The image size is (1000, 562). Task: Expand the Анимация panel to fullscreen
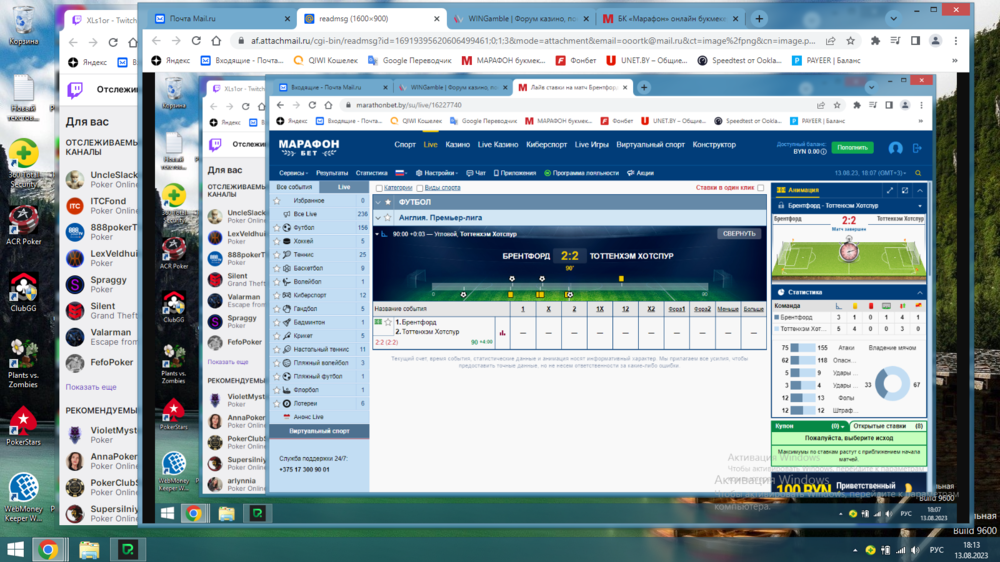coord(890,190)
